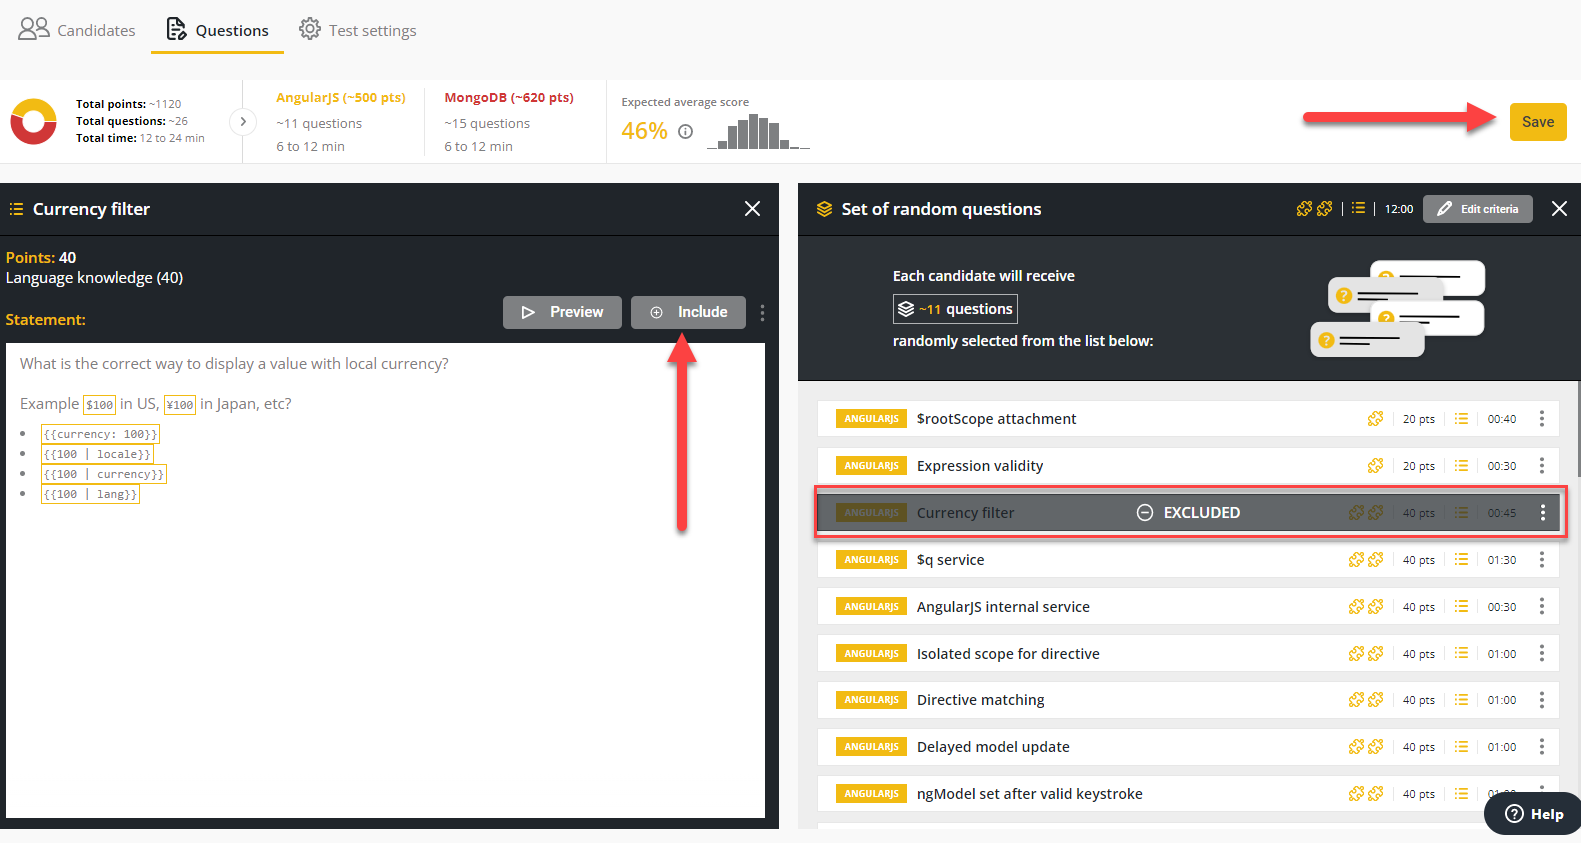The width and height of the screenshot is (1581, 843).
Task: Open three-dot menu on excluded Currency filter
Action: pyautogui.click(x=1542, y=513)
